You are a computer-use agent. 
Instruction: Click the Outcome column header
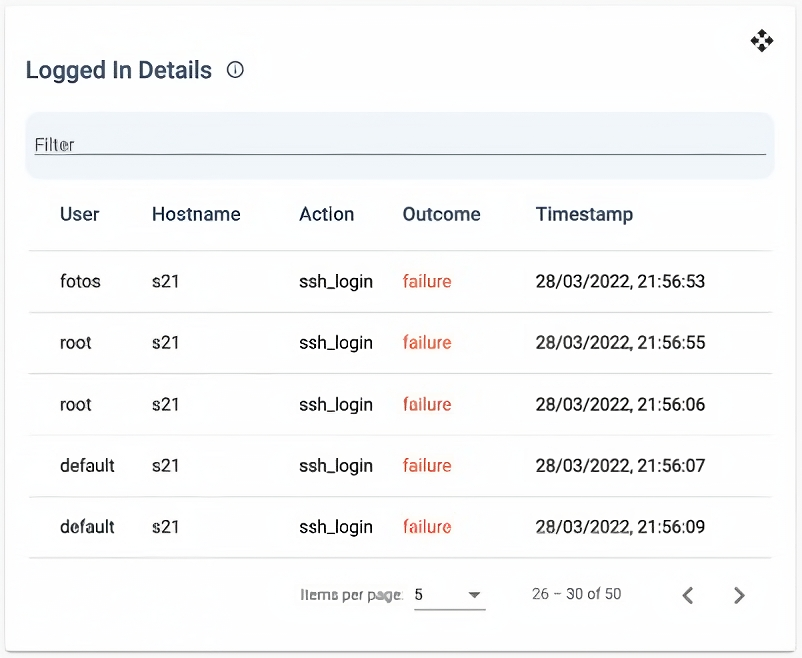pos(441,214)
